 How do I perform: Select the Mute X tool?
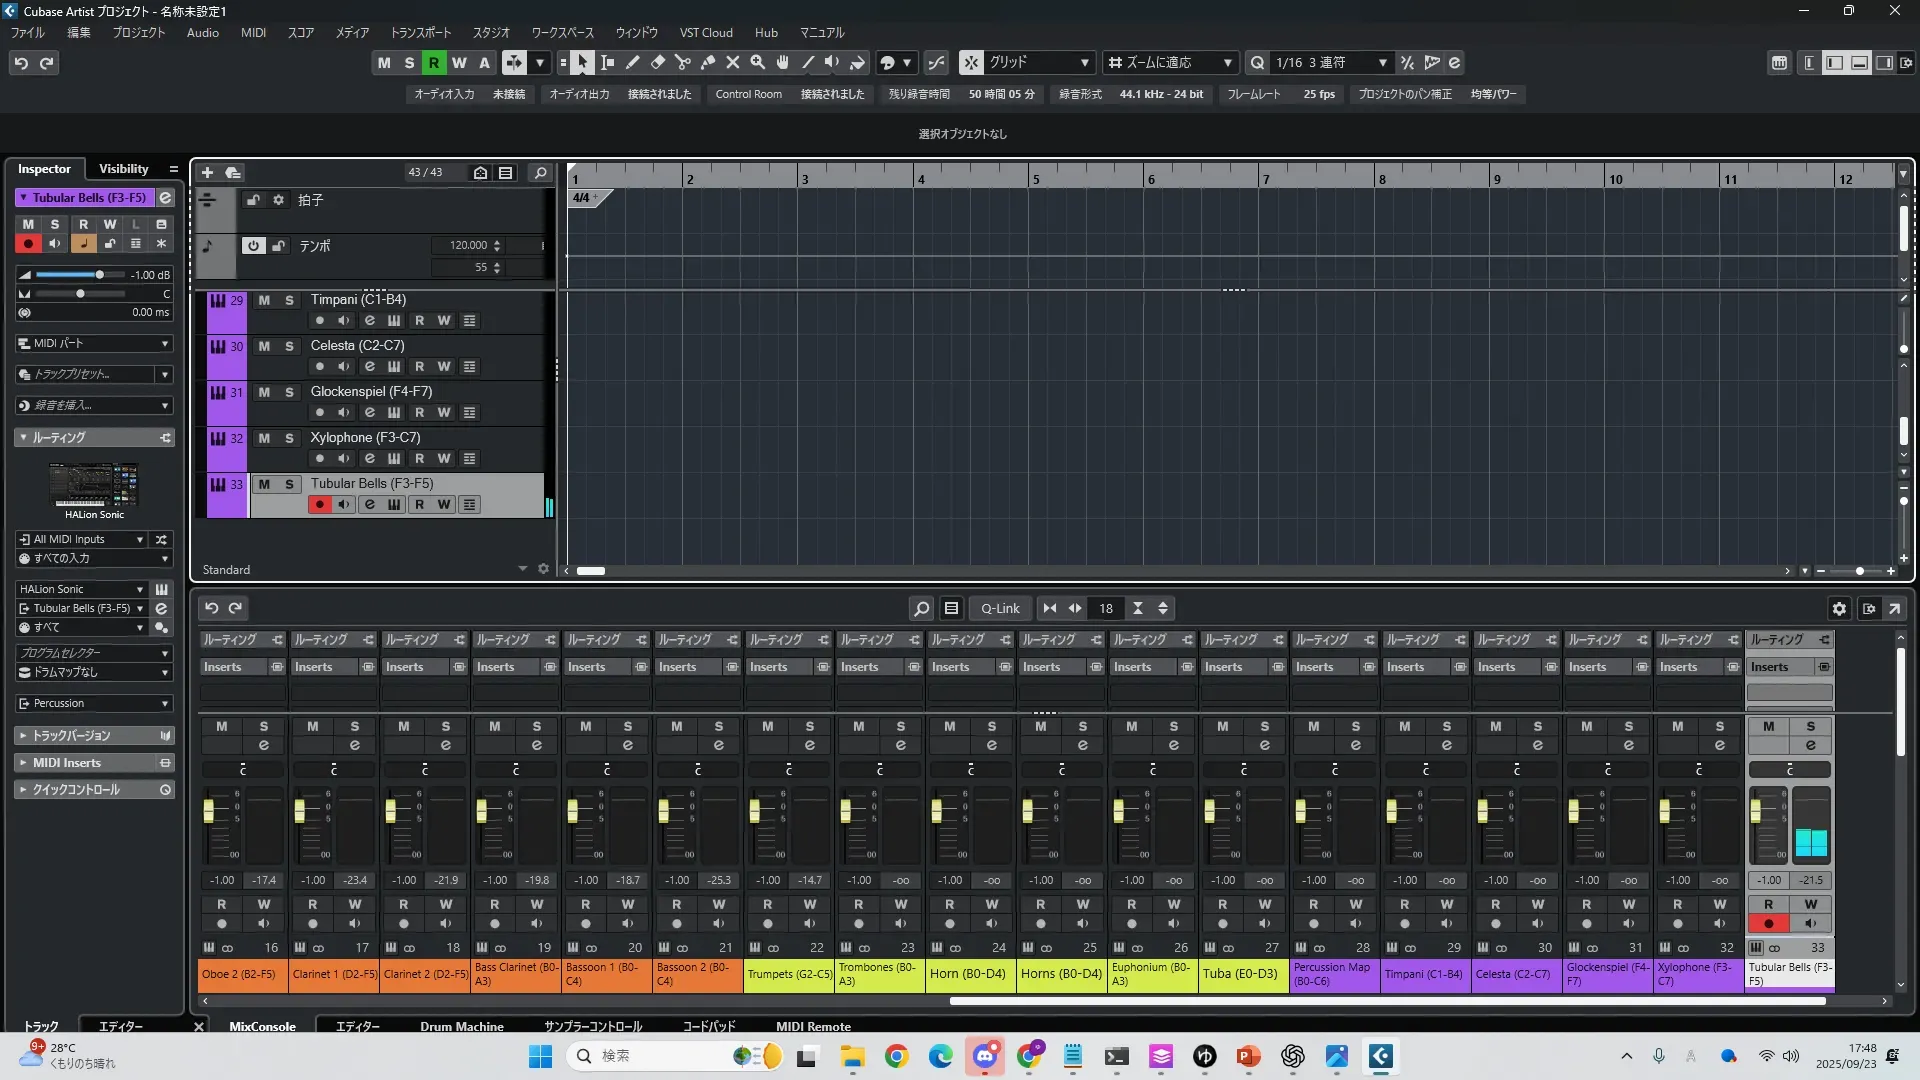tap(732, 62)
